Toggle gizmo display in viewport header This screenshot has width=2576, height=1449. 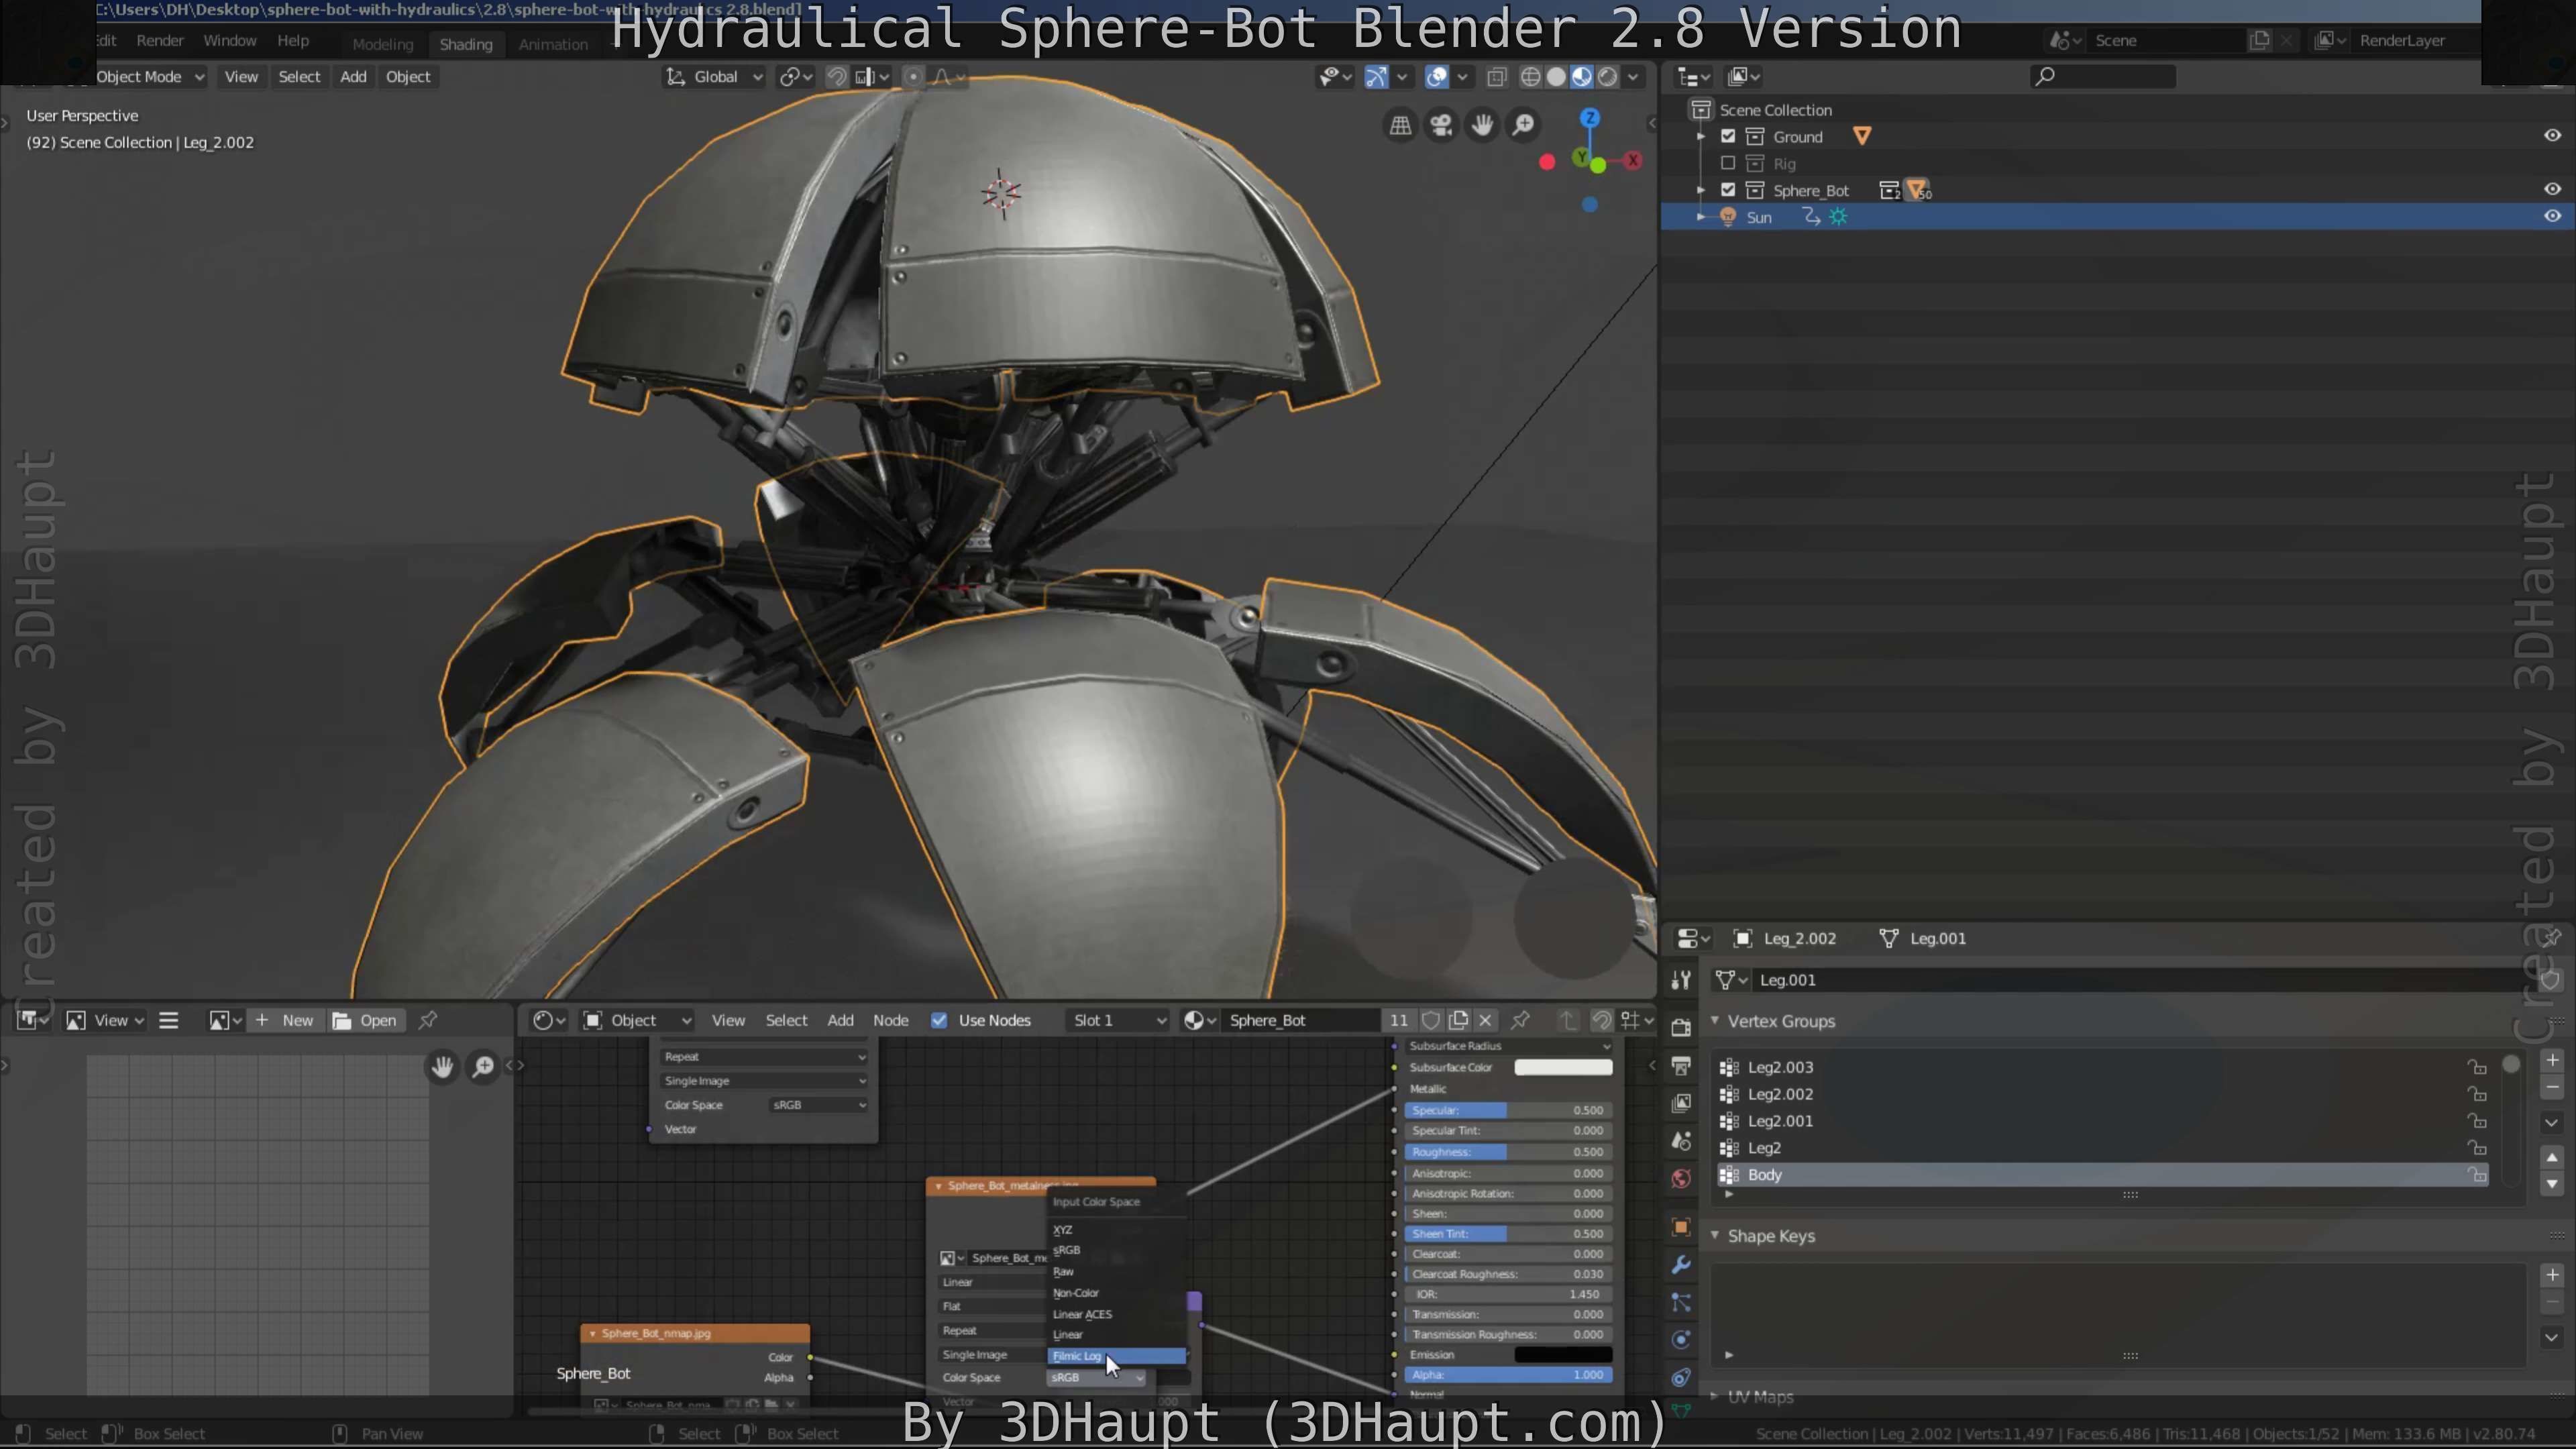(x=1376, y=77)
